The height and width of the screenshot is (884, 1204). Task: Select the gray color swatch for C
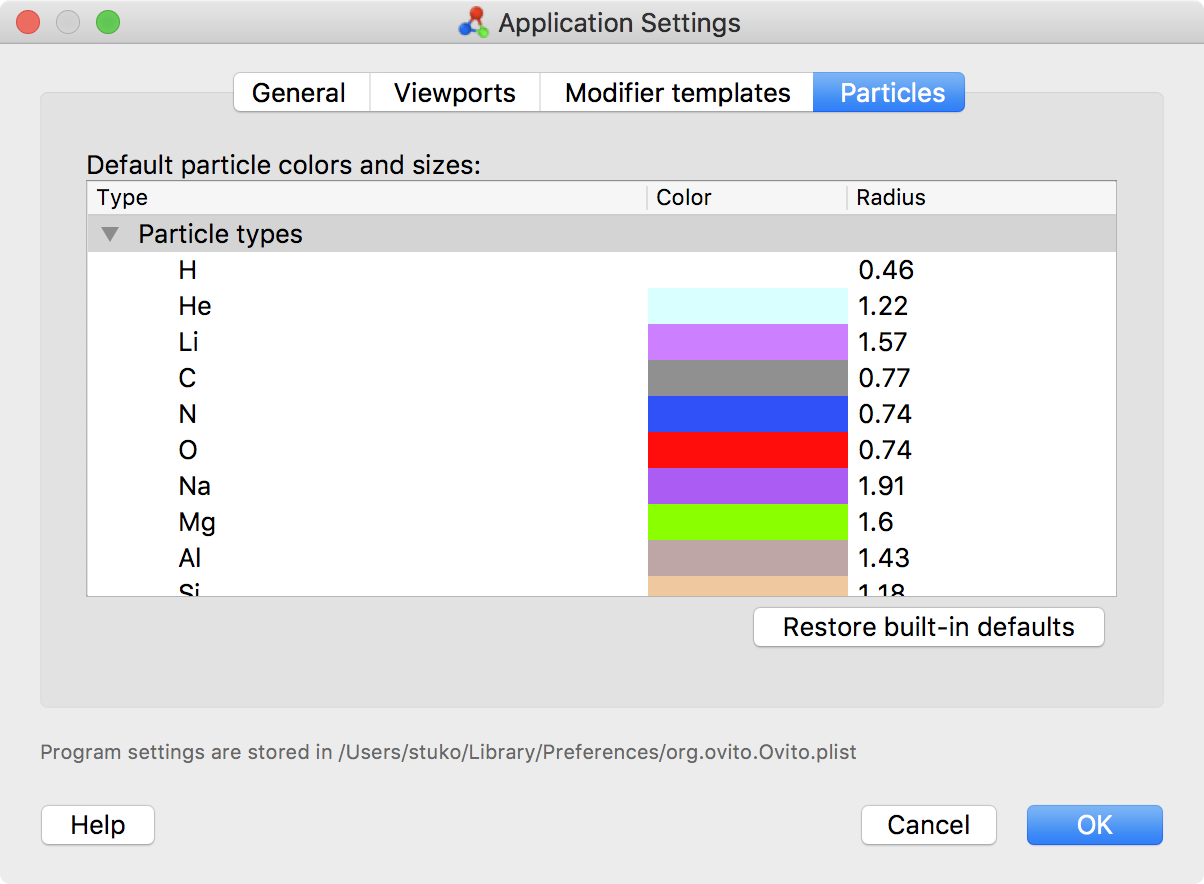(747, 378)
